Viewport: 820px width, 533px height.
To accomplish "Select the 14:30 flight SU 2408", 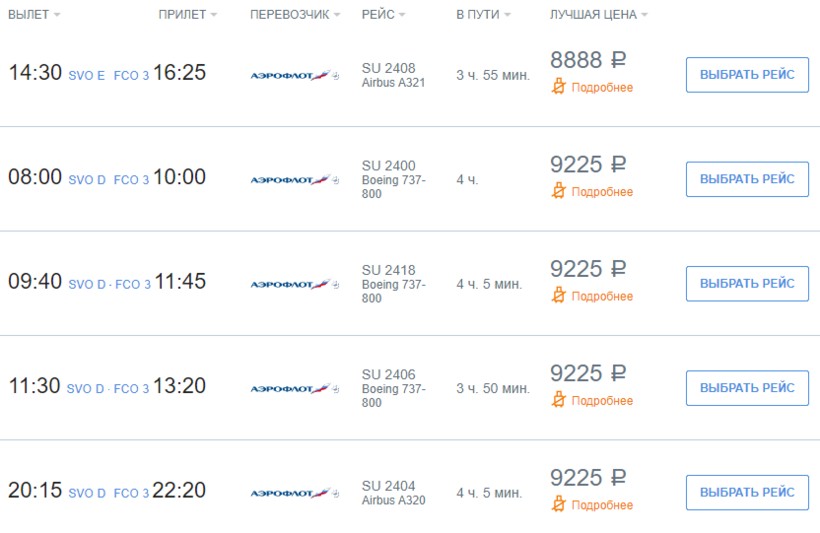I will (x=747, y=75).
